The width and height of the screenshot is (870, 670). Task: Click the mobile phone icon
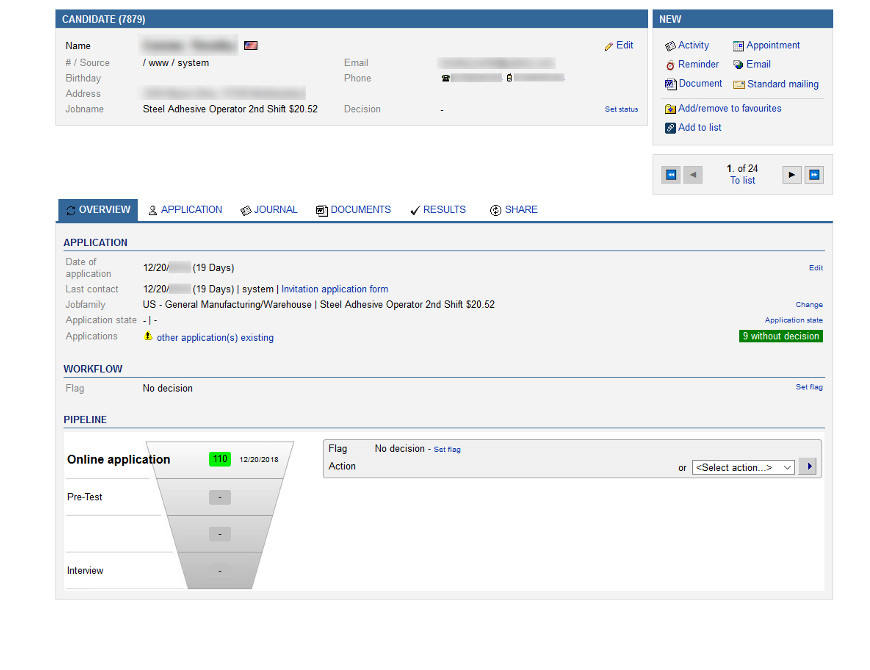click(509, 78)
